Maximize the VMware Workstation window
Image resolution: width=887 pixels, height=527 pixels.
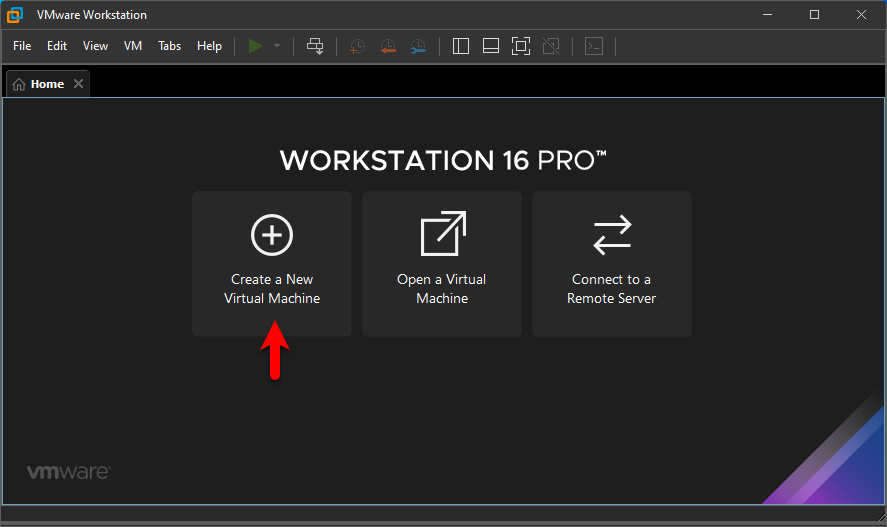tap(815, 15)
